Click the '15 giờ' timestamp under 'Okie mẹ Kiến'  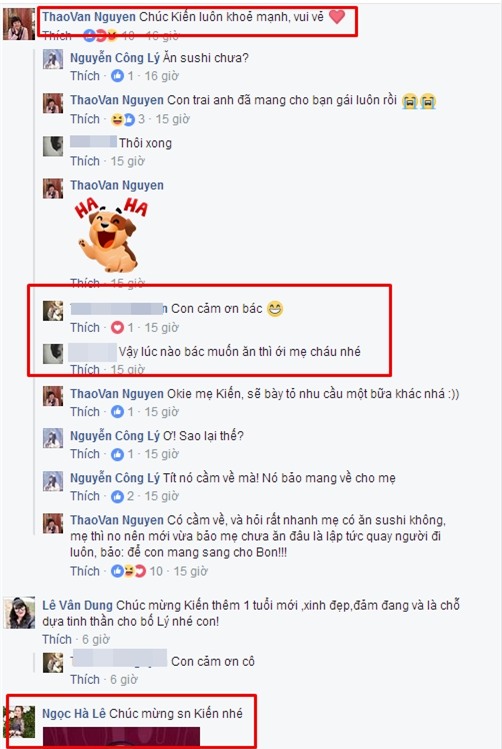(x=161, y=412)
